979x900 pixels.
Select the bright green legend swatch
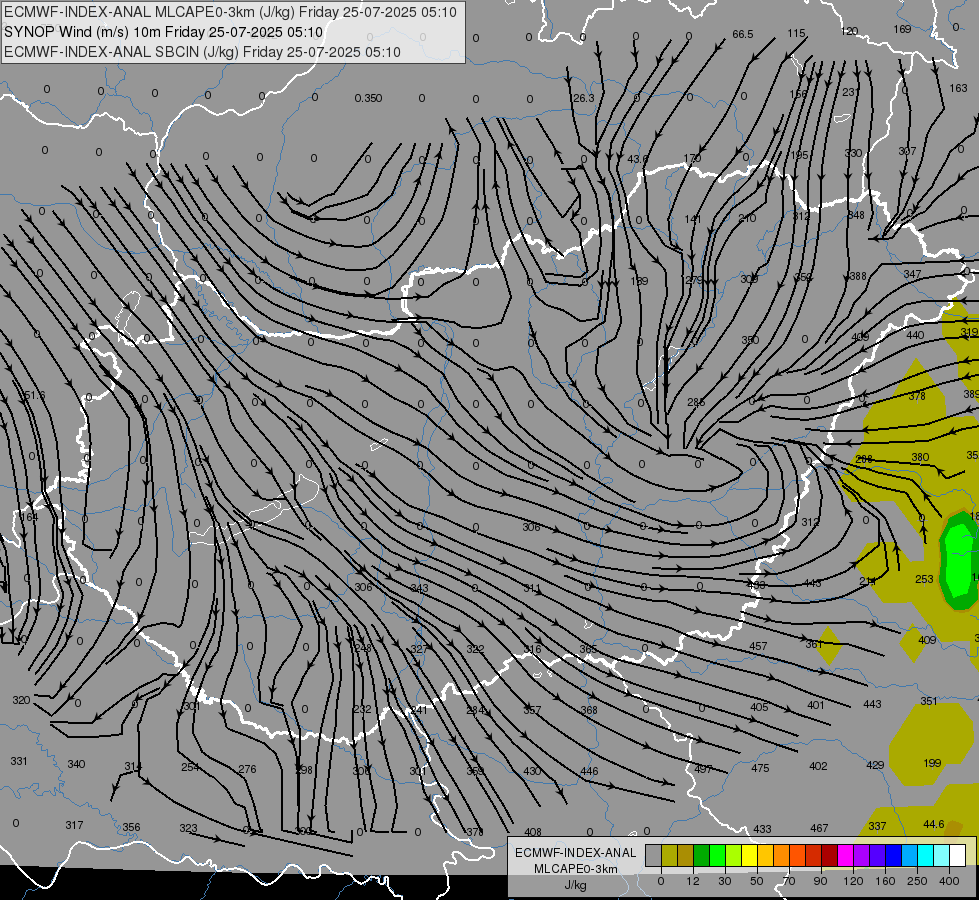(x=717, y=856)
